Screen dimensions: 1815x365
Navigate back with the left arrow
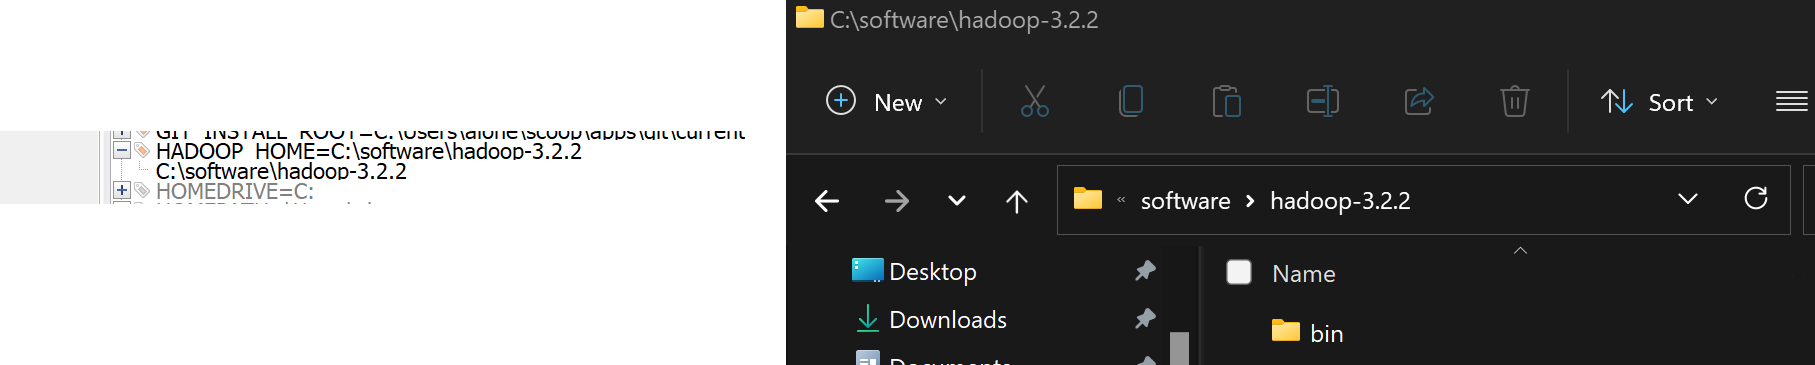point(827,201)
